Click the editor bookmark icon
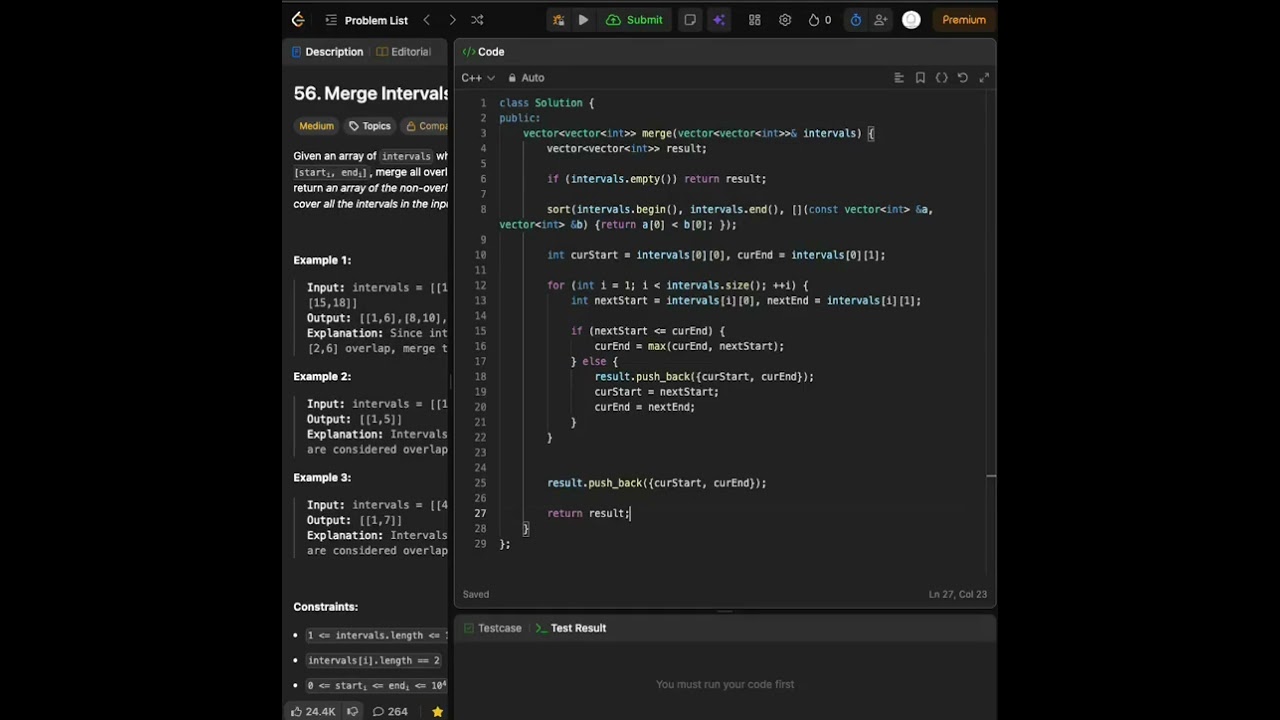The width and height of the screenshot is (1280, 720). tap(920, 78)
